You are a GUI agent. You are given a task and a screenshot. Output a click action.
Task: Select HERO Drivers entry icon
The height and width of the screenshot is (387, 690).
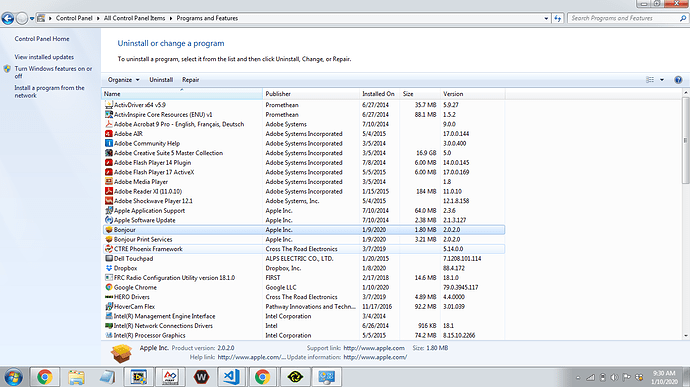point(109,297)
